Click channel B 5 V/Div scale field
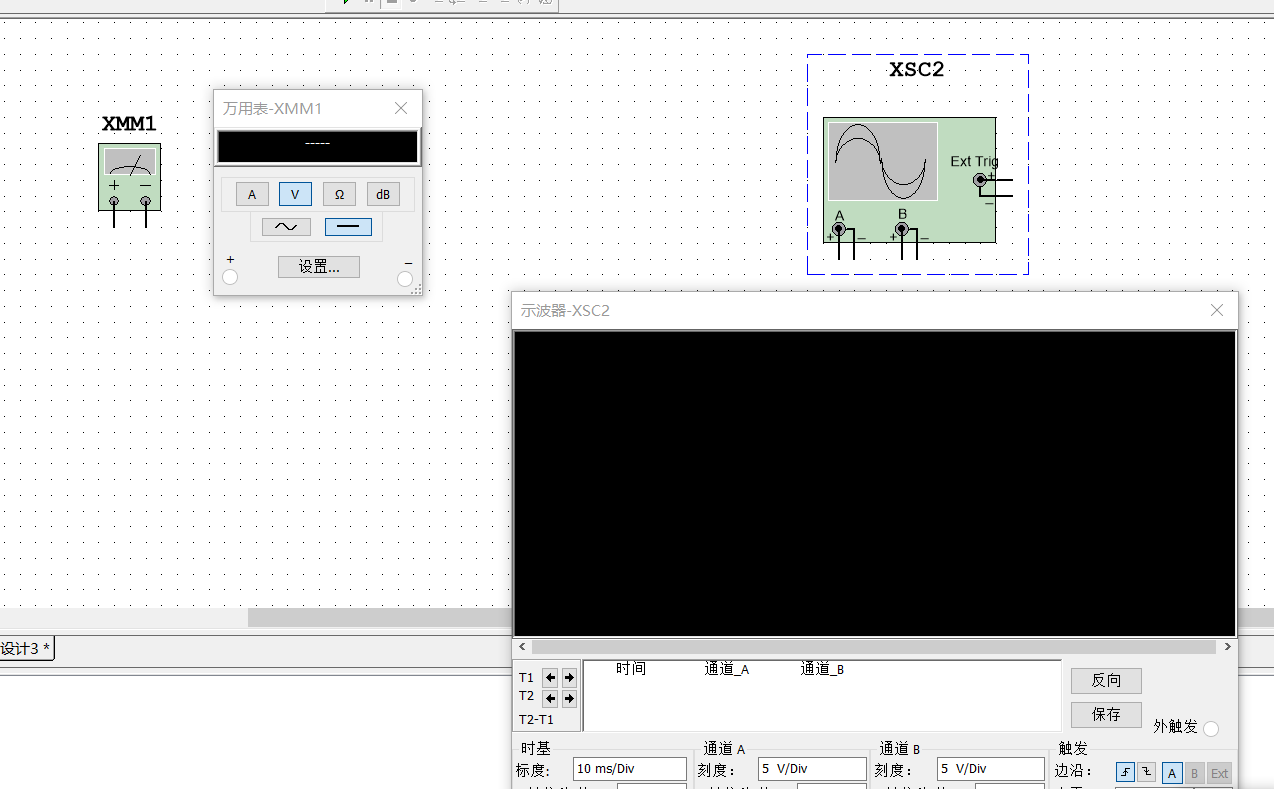 coord(991,769)
